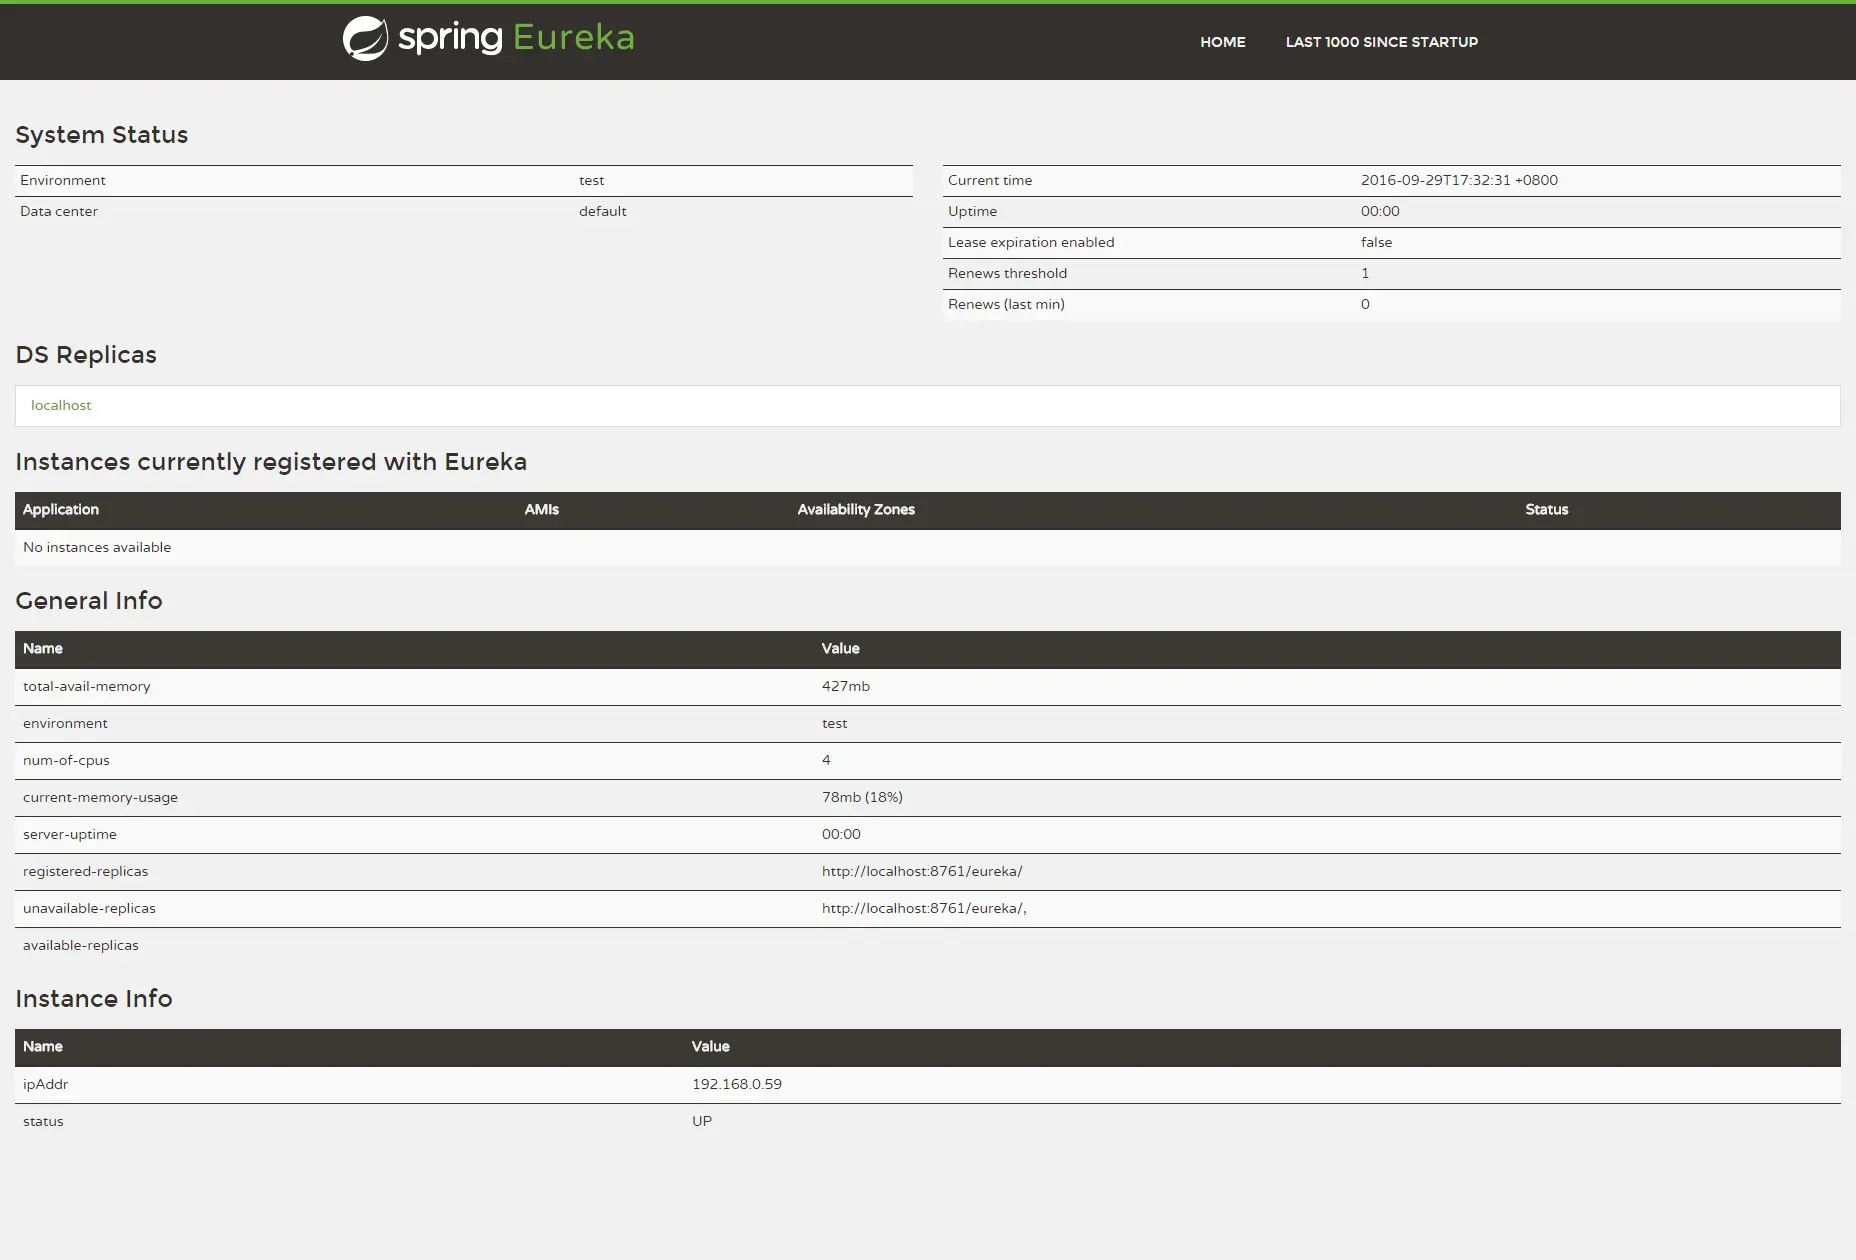Image resolution: width=1856 pixels, height=1260 pixels.
Task: Click the 427mb memory value
Action: 846,686
